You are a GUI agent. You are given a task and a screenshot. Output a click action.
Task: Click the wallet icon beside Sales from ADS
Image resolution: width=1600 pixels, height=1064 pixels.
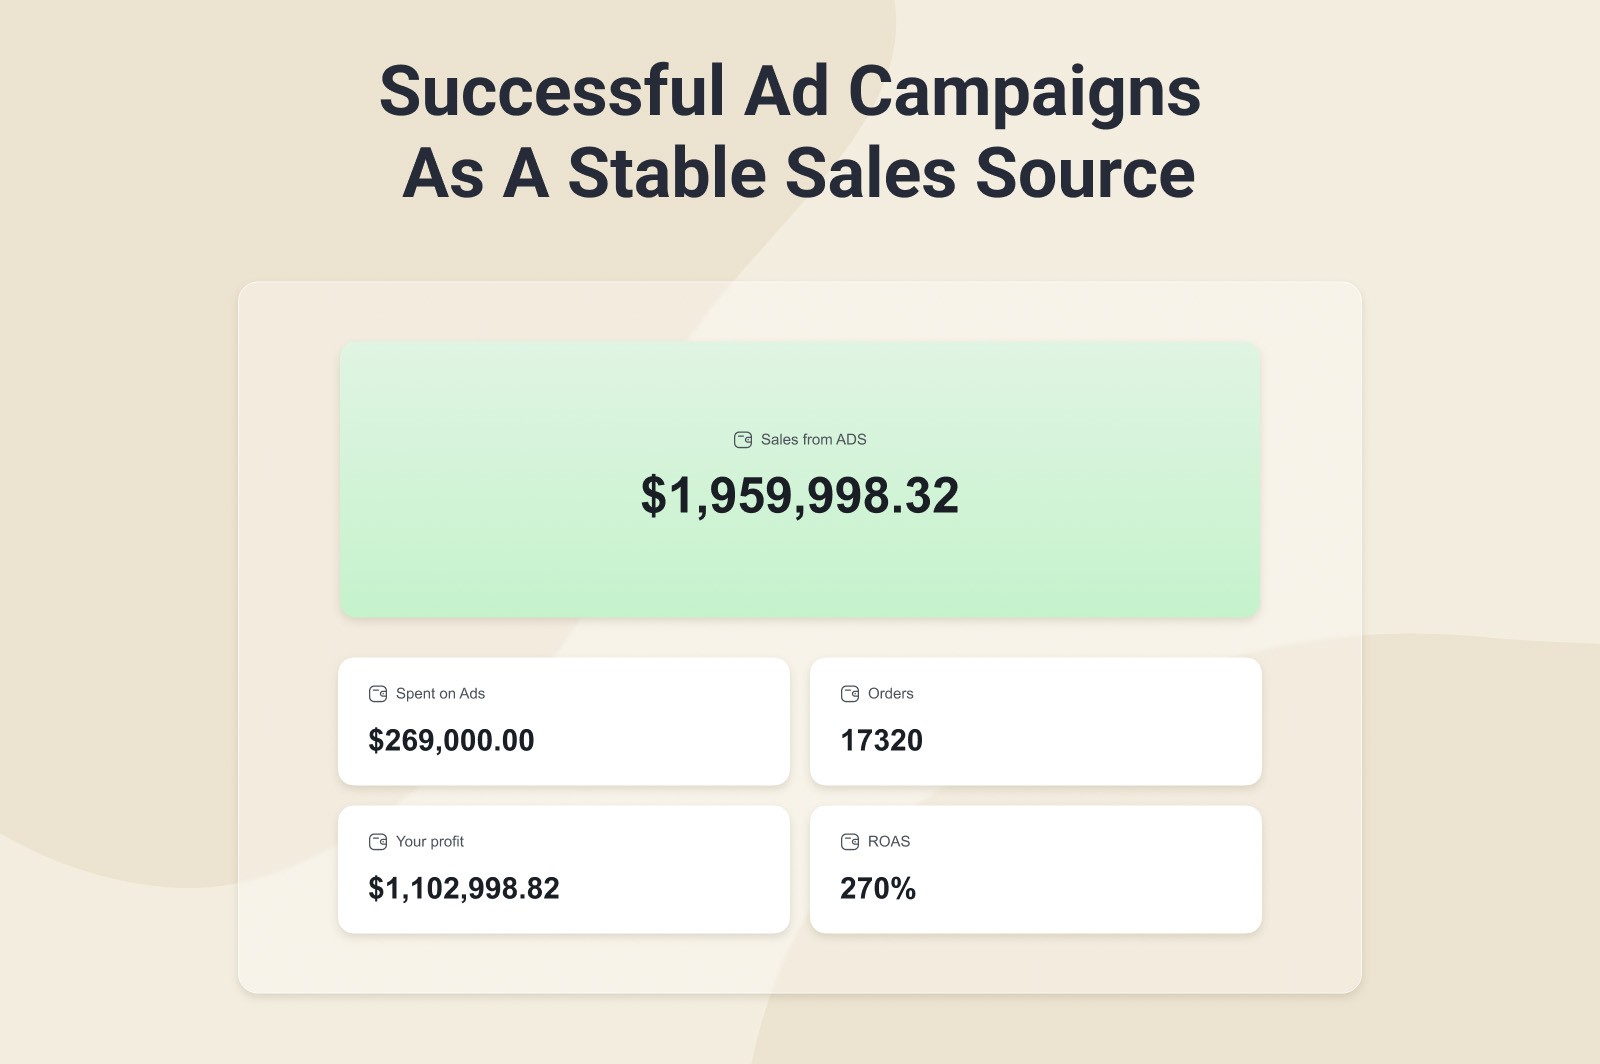pos(743,440)
